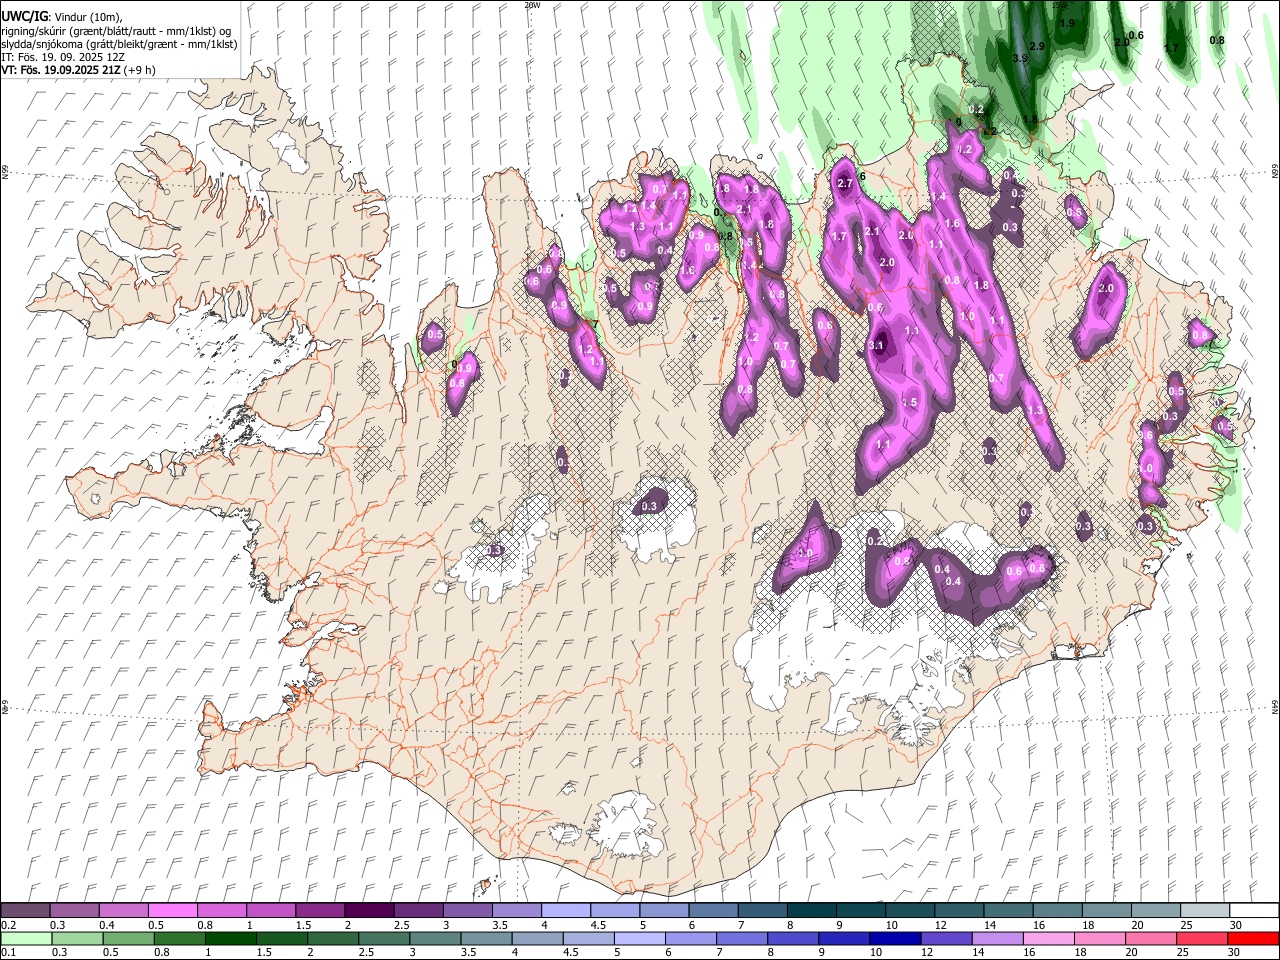Screen dimensions: 1280x960
Task: Select the dark grey-purple 0.2 legend swatch
Action: [x=25, y=910]
